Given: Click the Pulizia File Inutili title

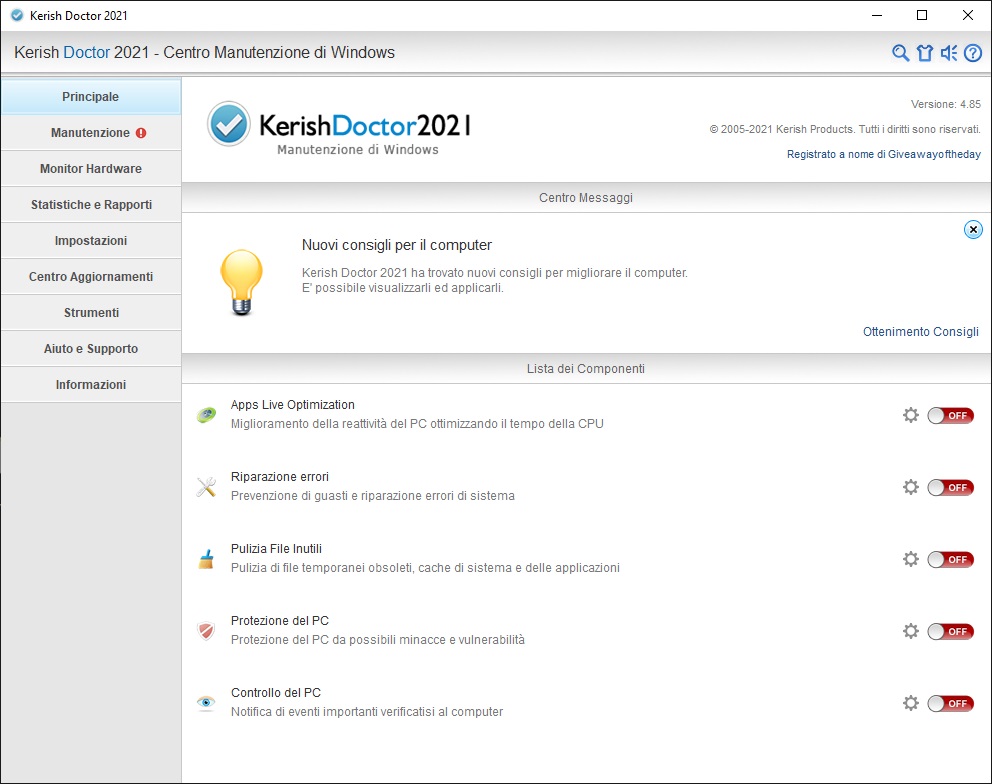Looking at the screenshot, I should 276,549.
